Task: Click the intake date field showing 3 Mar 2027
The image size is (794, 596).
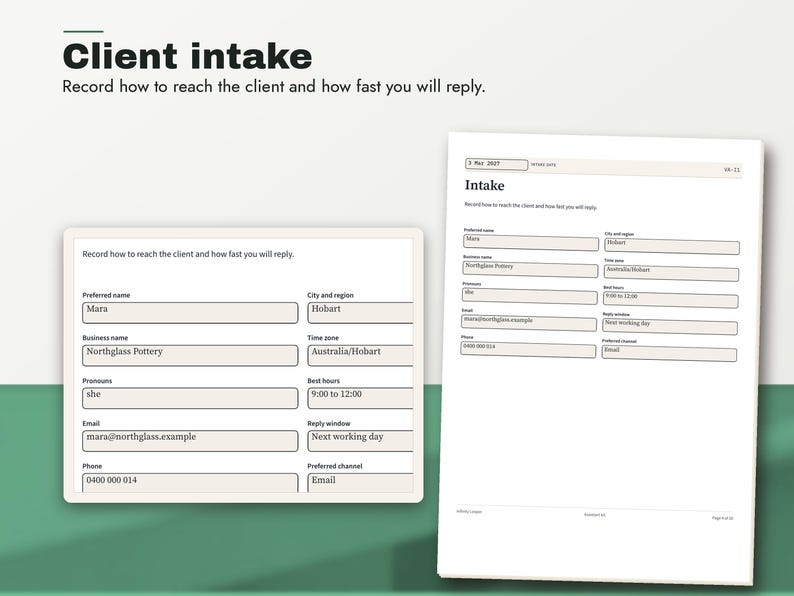Action: [497, 164]
